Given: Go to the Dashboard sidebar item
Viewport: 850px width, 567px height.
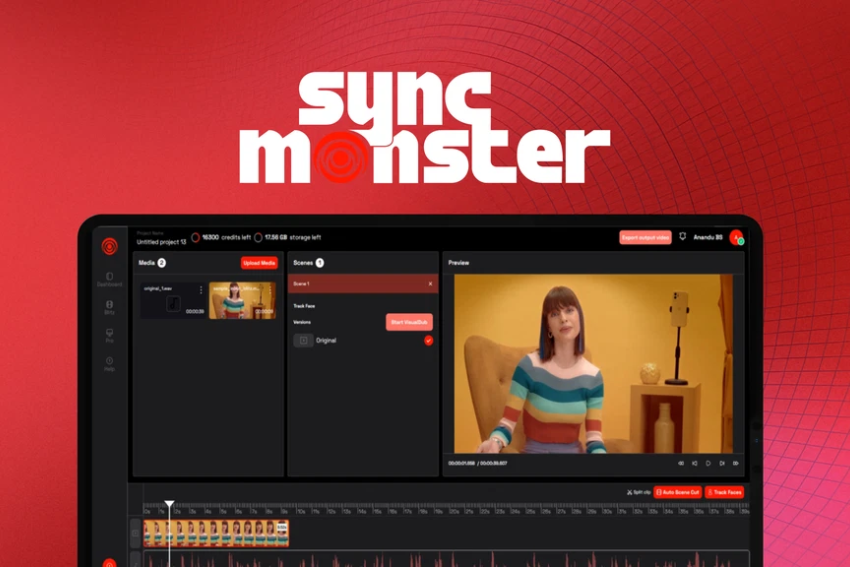Looking at the screenshot, I should [x=110, y=280].
